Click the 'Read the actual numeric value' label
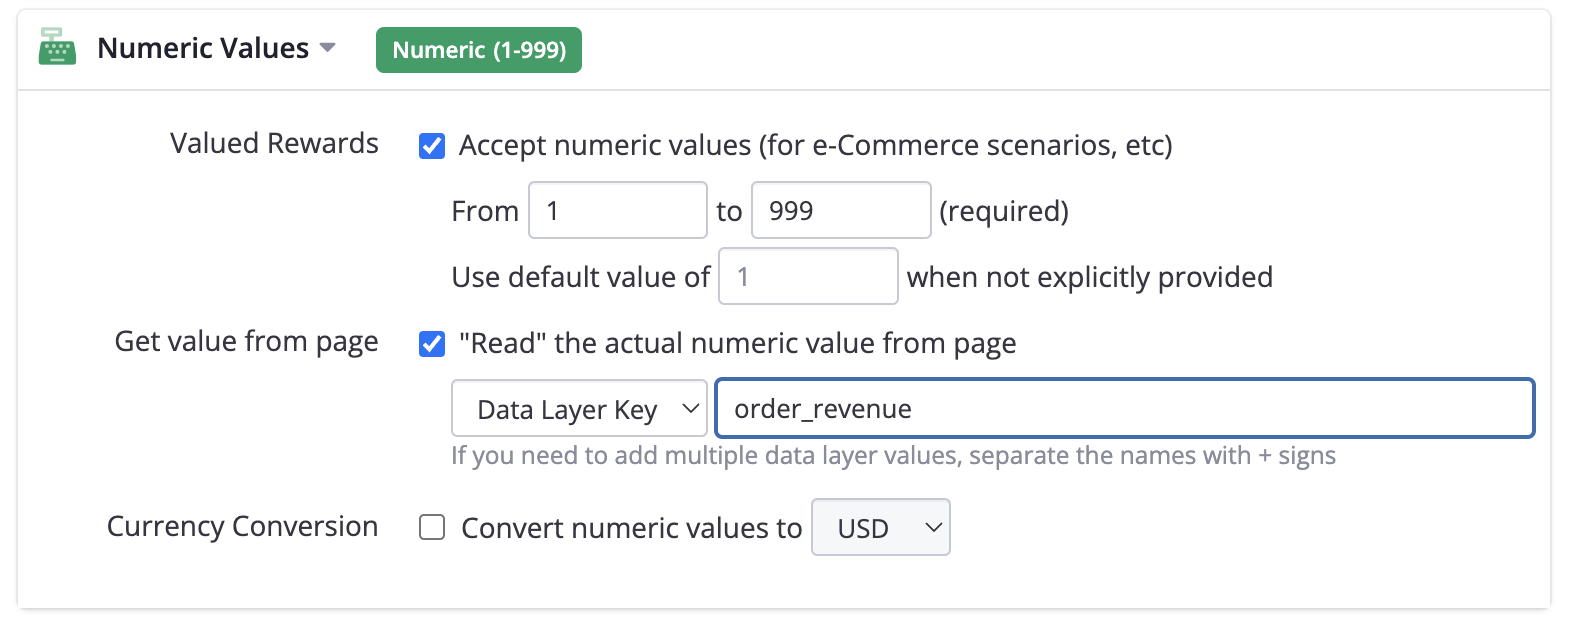The height and width of the screenshot is (622, 1570). (737, 344)
